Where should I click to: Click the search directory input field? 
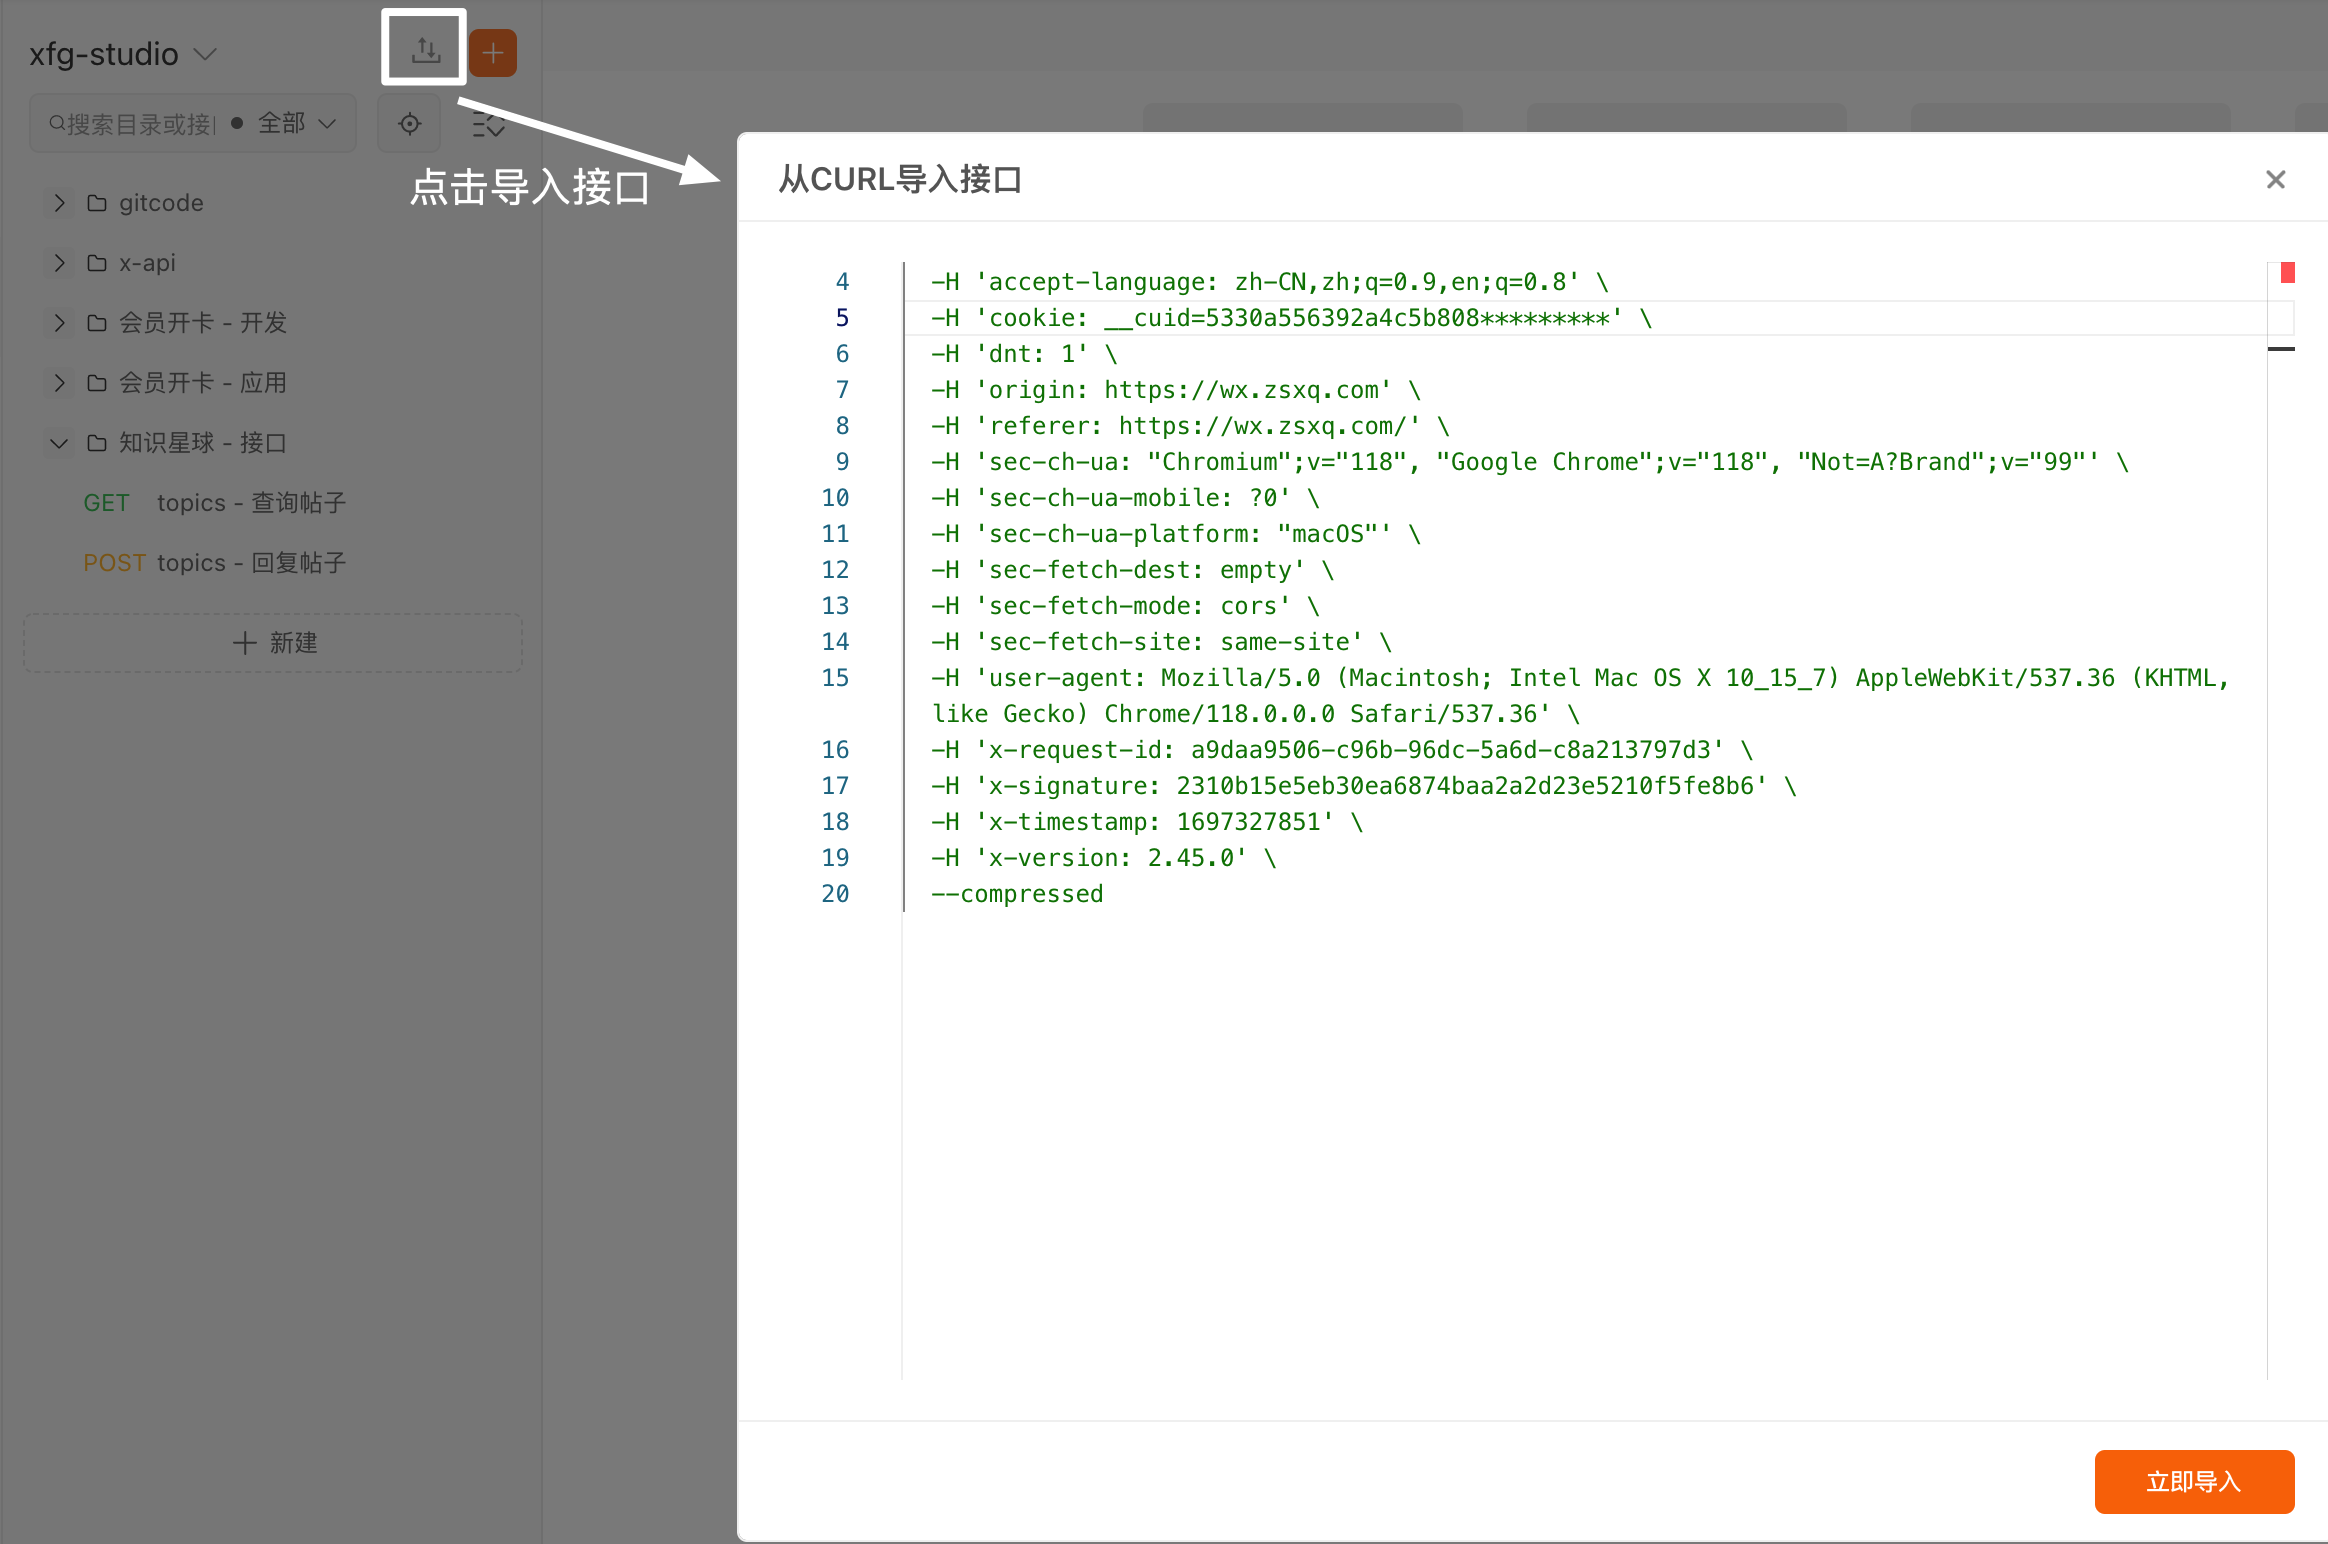pyautogui.click(x=140, y=124)
